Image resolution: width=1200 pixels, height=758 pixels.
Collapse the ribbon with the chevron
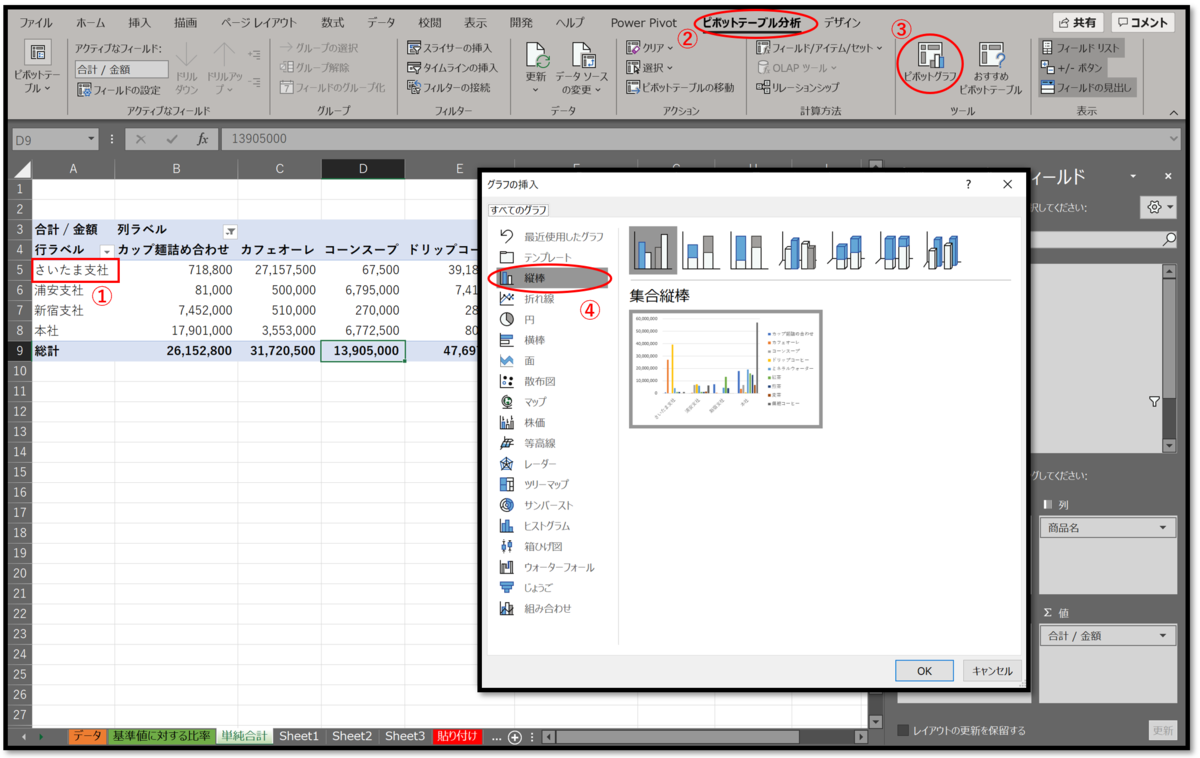click(1174, 113)
